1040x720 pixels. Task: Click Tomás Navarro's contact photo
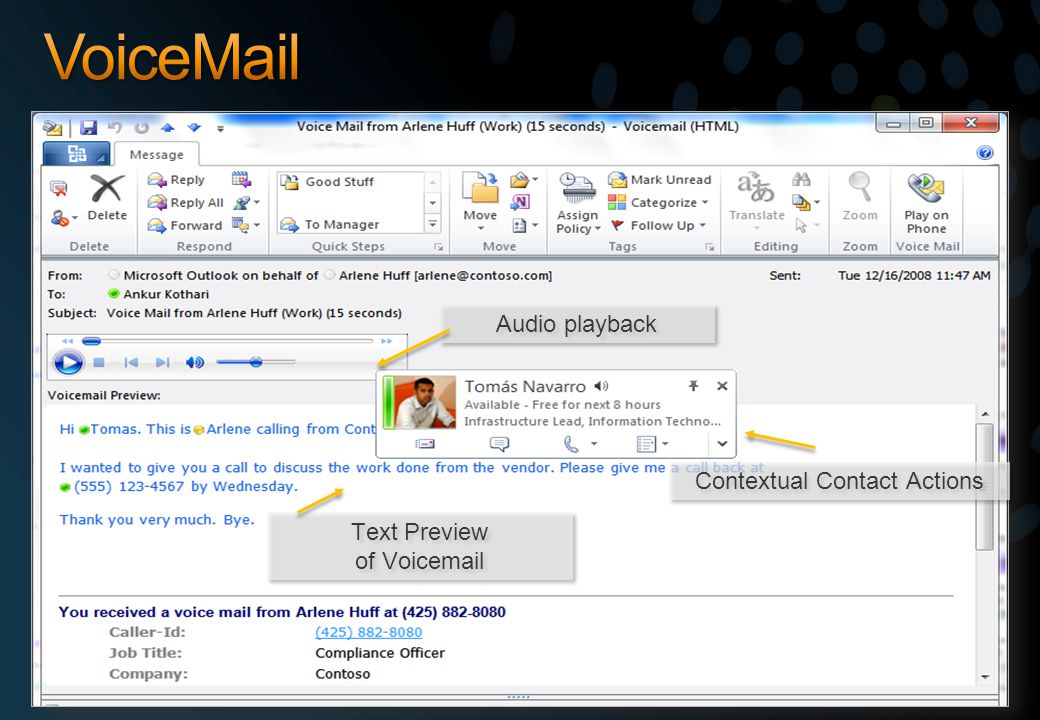(425, 402)
